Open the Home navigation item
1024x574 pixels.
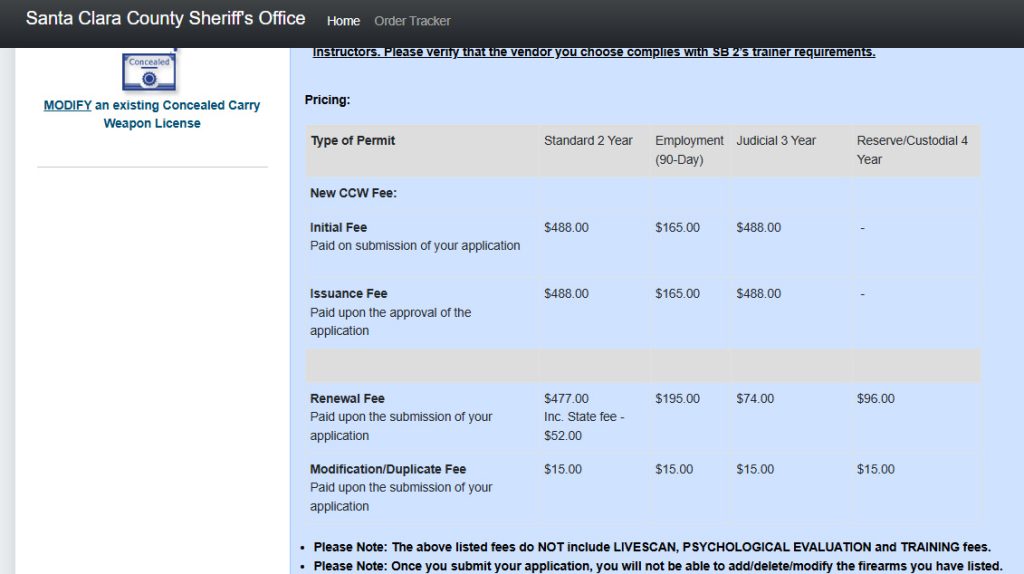(x=343, y=21)
